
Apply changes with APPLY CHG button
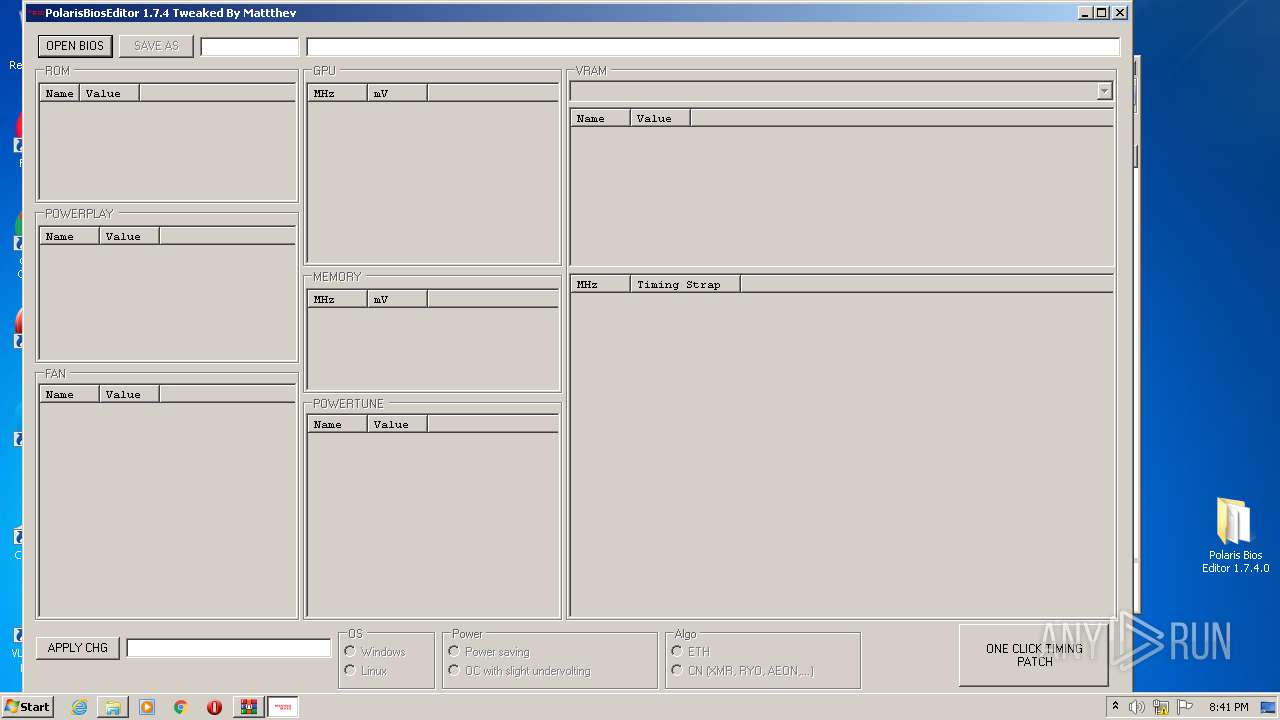pos(78,648)
